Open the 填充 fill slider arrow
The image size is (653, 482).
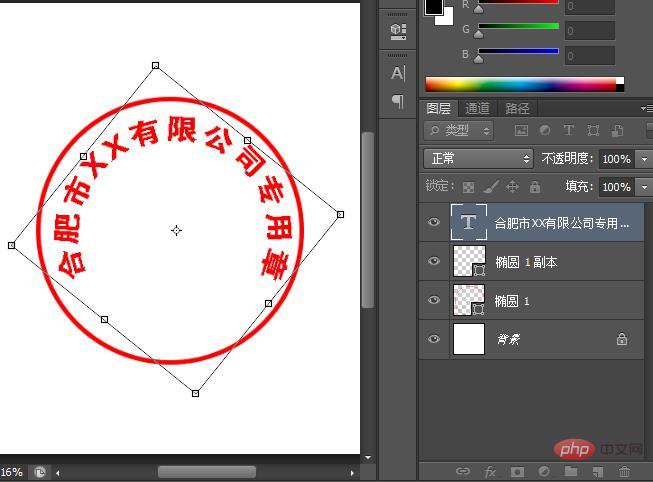(644, 187)
